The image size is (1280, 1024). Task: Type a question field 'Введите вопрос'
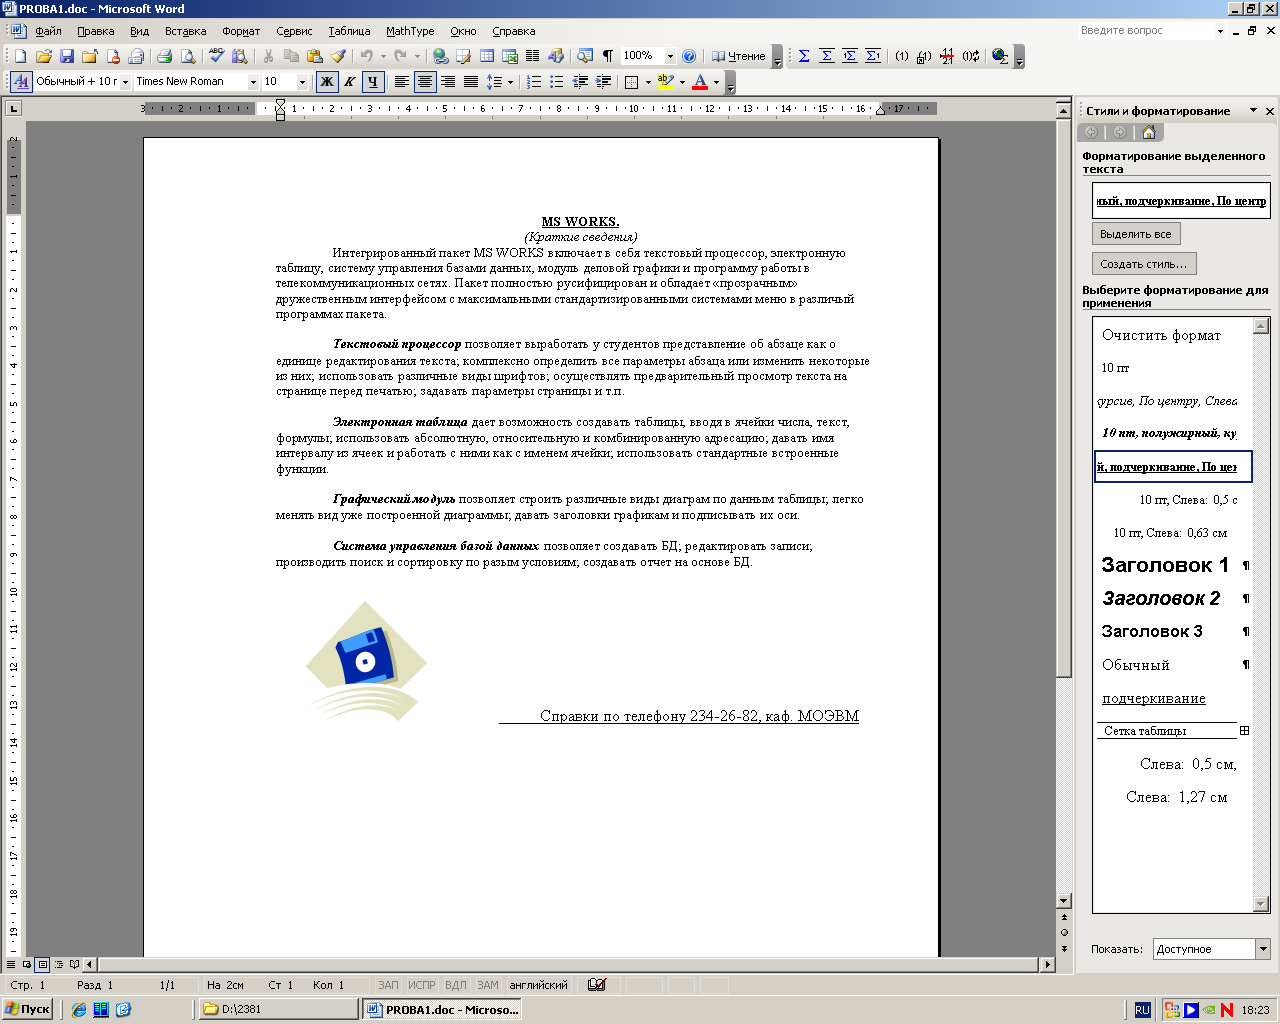[x=1145, y=31]
